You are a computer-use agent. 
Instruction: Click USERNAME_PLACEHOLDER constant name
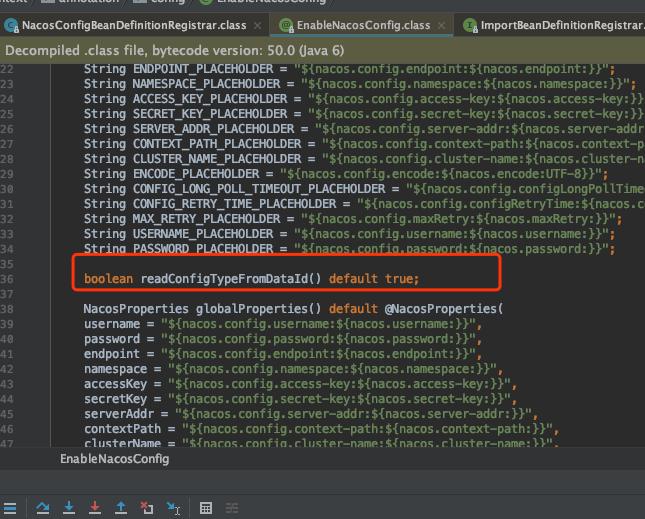203,234
